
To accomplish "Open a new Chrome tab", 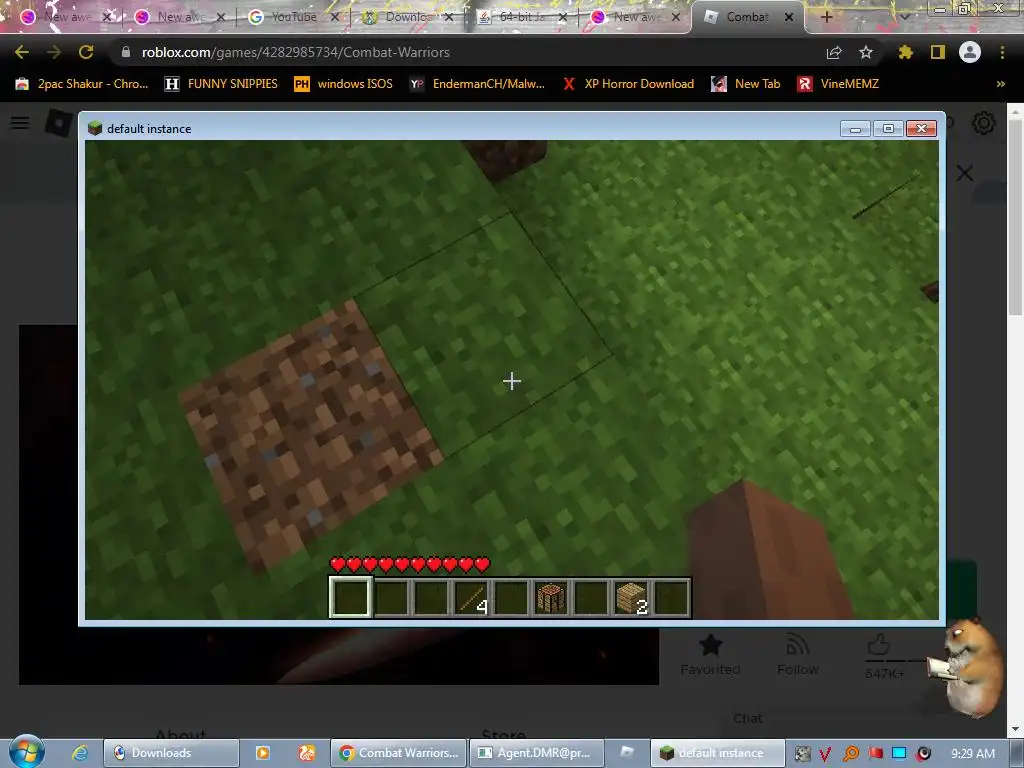I will [826, 17].
